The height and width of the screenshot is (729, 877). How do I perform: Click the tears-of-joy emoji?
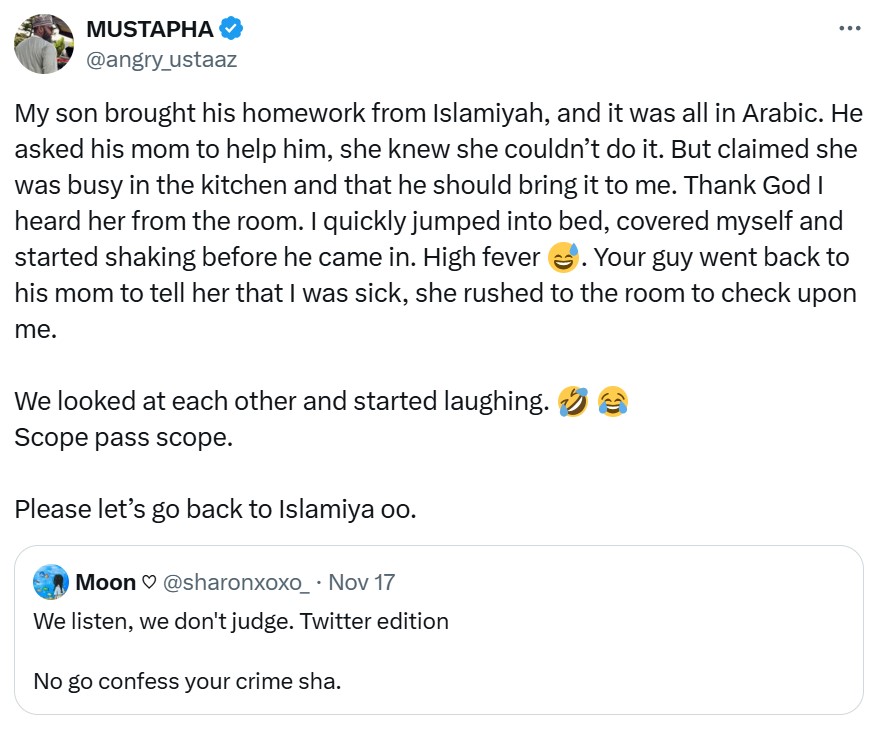[612, 402]
